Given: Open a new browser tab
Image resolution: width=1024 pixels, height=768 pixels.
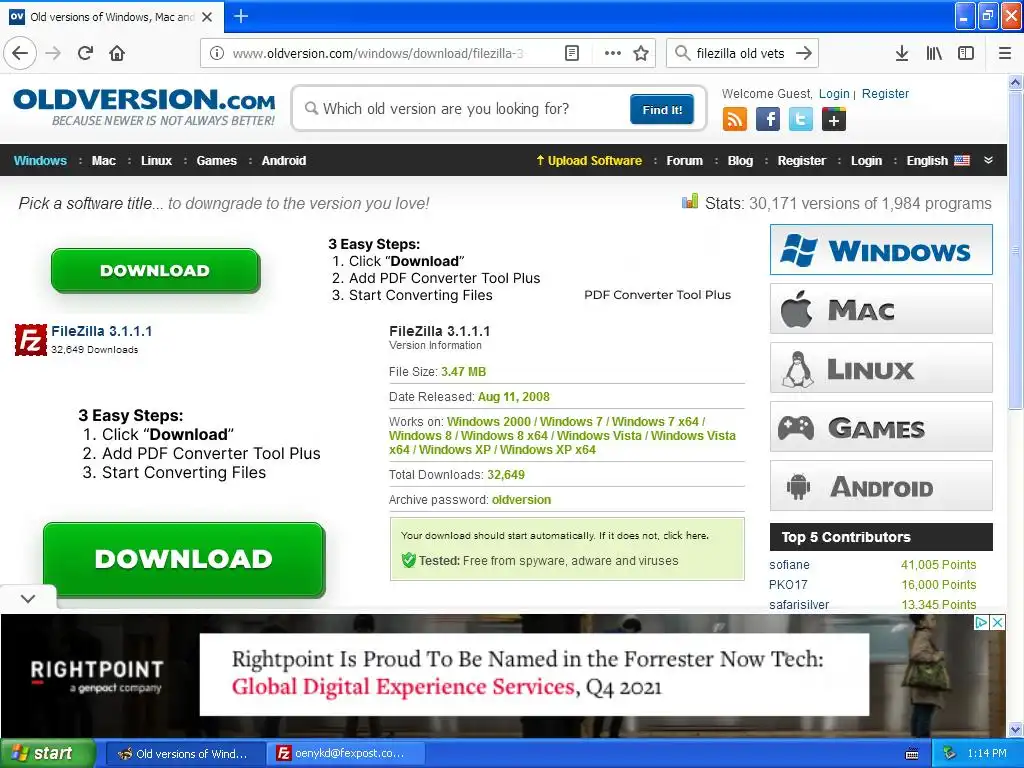Looking at the screenshot, I should coord(241,16).
